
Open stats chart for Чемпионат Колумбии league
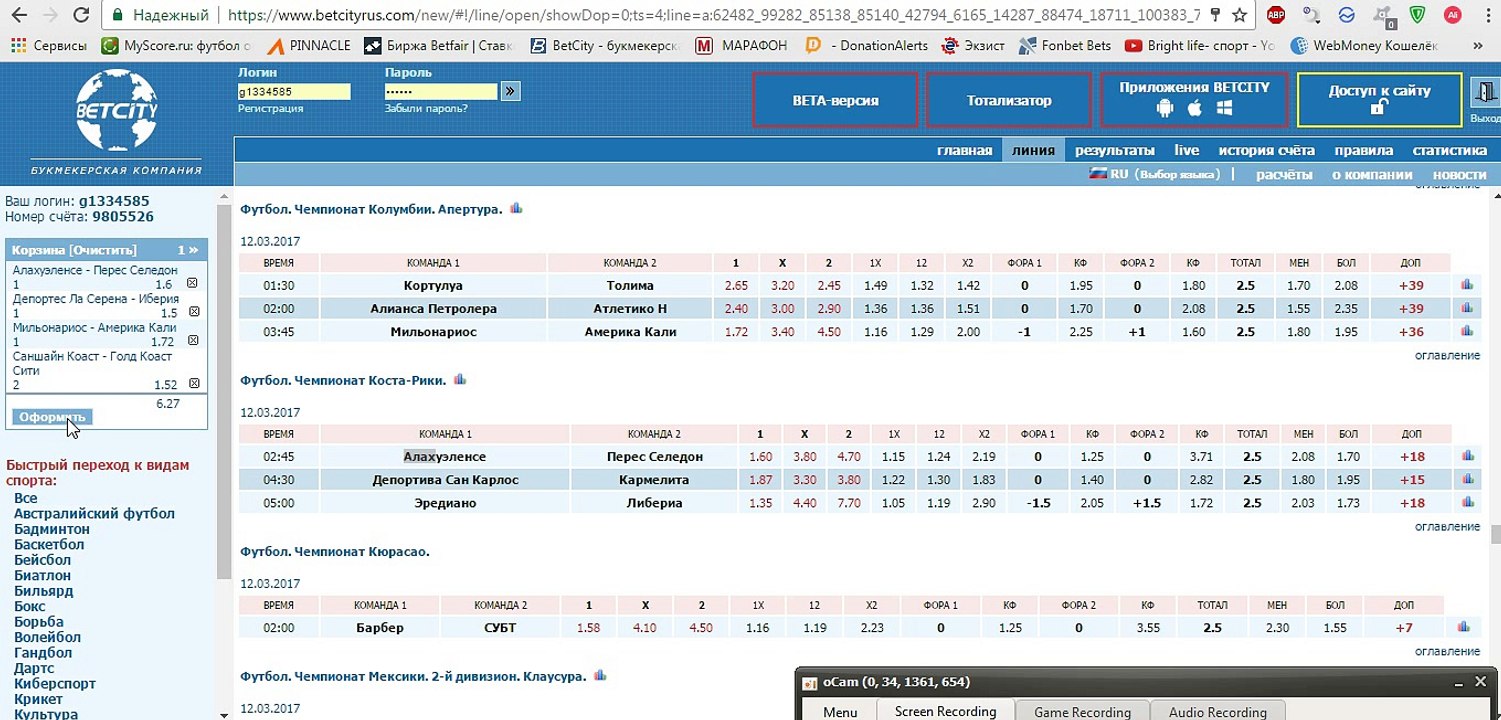point(516,209)
